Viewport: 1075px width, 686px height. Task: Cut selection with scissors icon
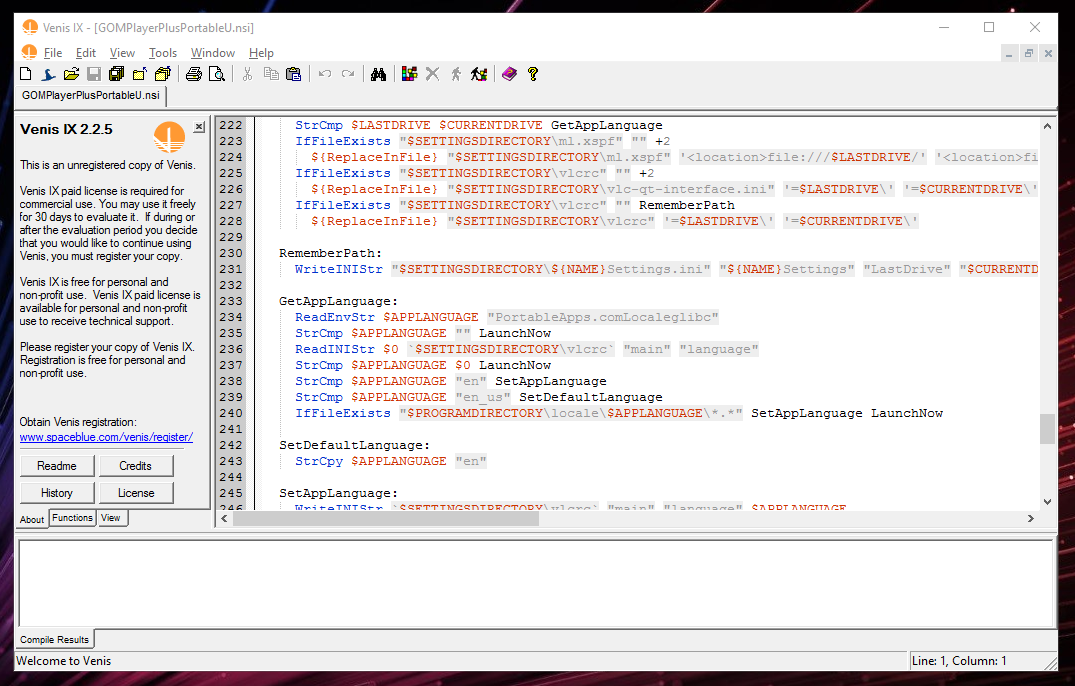pos(247,74)
